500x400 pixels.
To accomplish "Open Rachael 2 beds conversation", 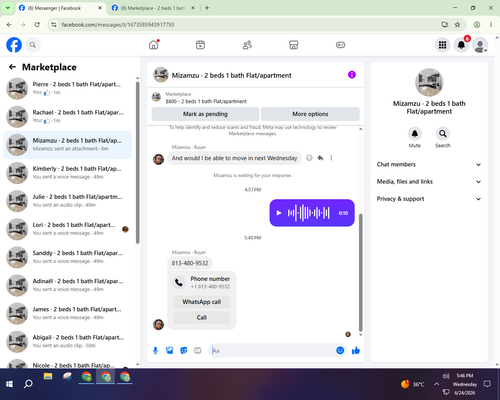I will coord(67,117).
